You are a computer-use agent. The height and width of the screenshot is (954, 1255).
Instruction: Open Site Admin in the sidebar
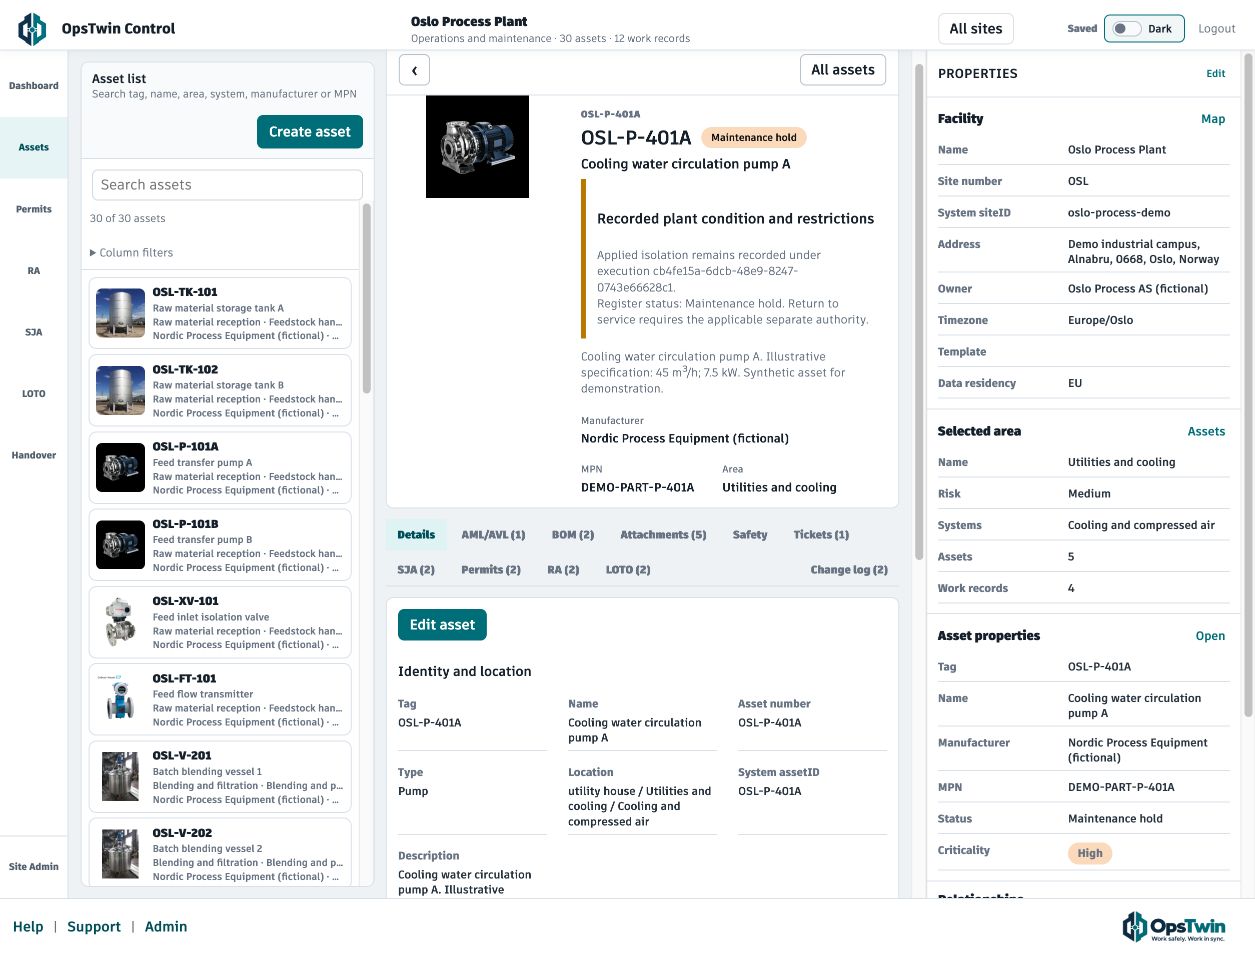[34, 867]
